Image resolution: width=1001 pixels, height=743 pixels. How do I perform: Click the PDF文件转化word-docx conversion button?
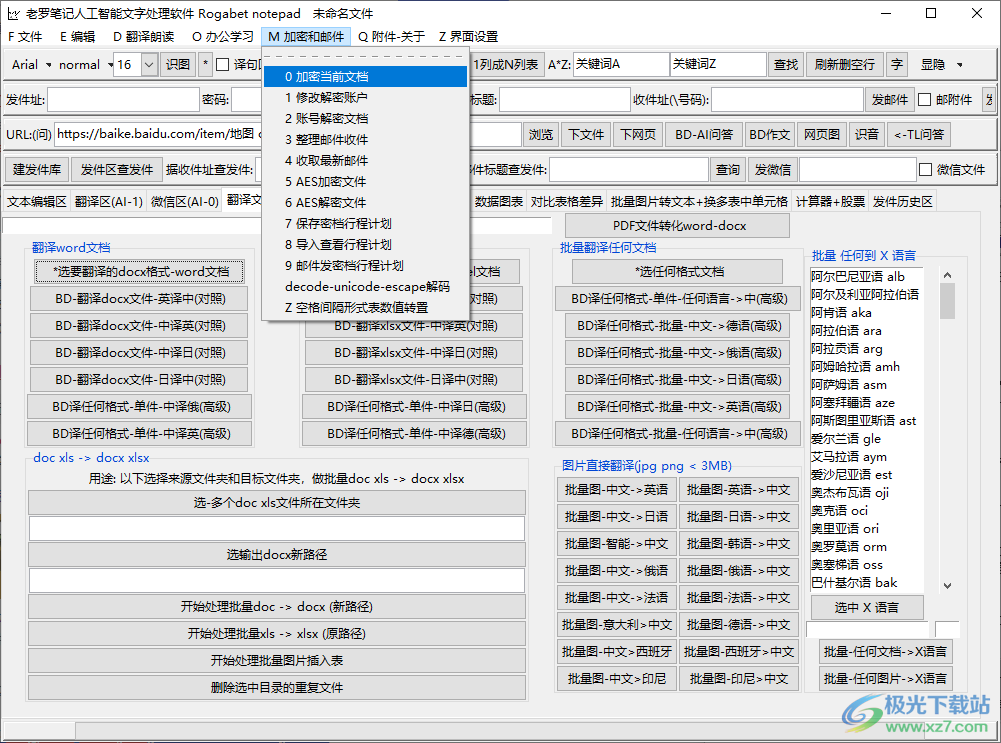pos(676,224)
